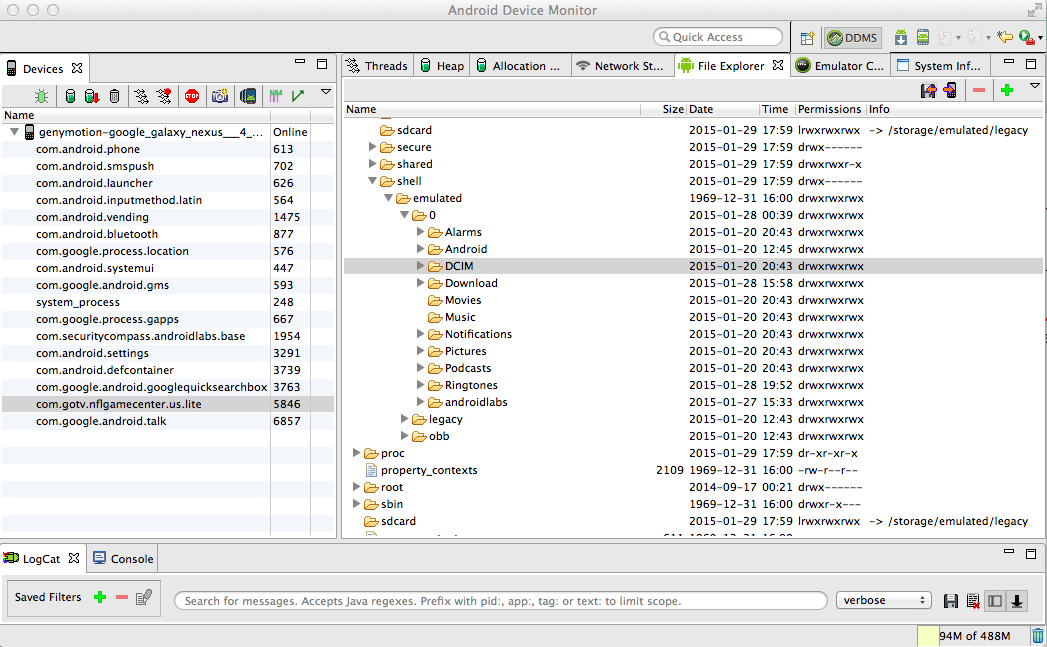The image size is (1047, 647).
Task: Toggle LogCat scroll lock arrow button
Action: [1017, 601]
